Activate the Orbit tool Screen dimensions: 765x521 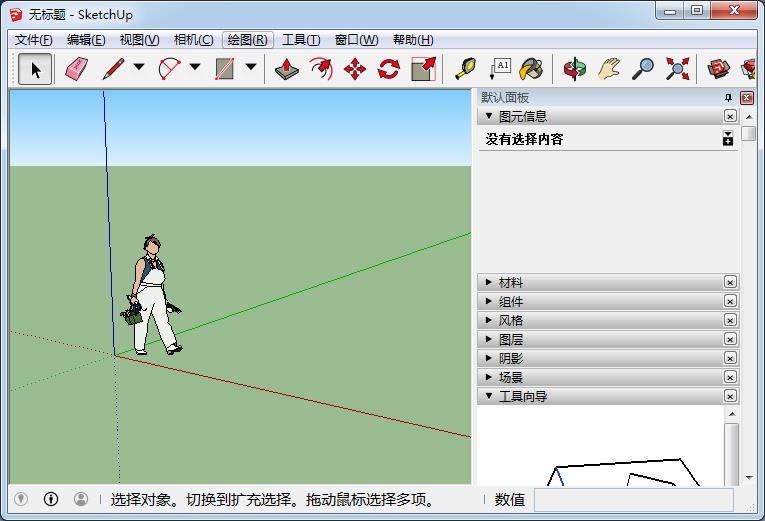[575, 69]
